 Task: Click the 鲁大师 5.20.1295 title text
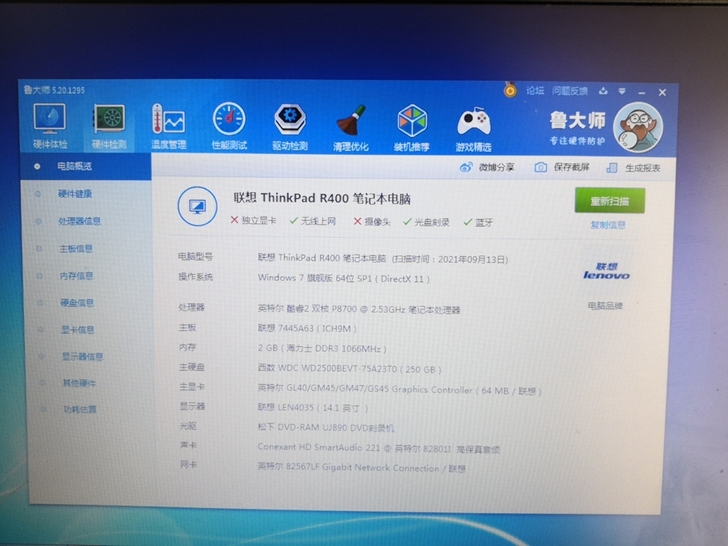point(54,90)
